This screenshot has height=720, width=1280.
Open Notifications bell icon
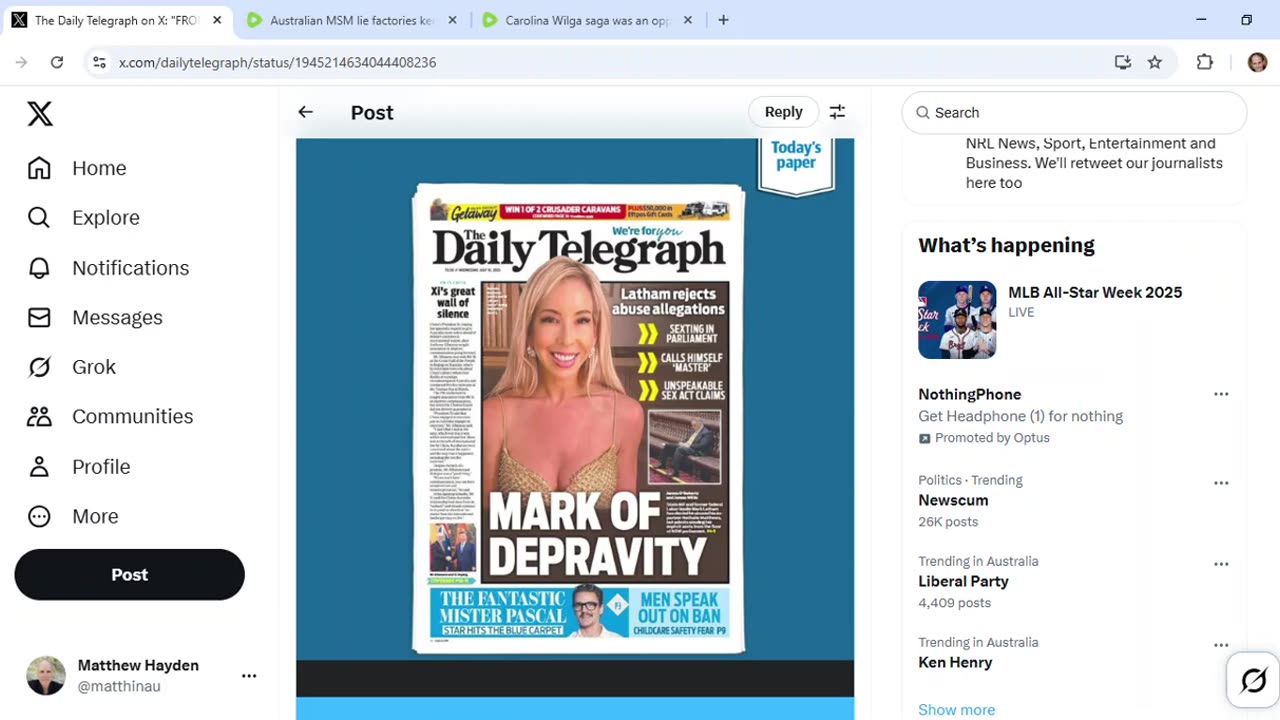tap(39, 267)
